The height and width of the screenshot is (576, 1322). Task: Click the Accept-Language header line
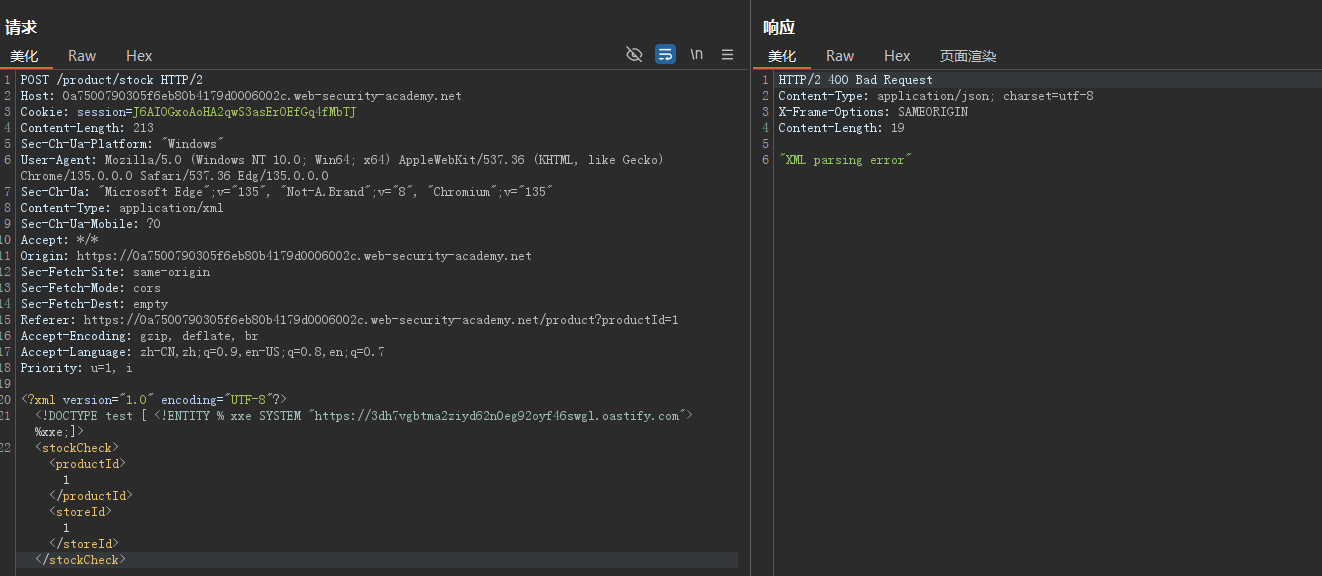tap(202, 352)
